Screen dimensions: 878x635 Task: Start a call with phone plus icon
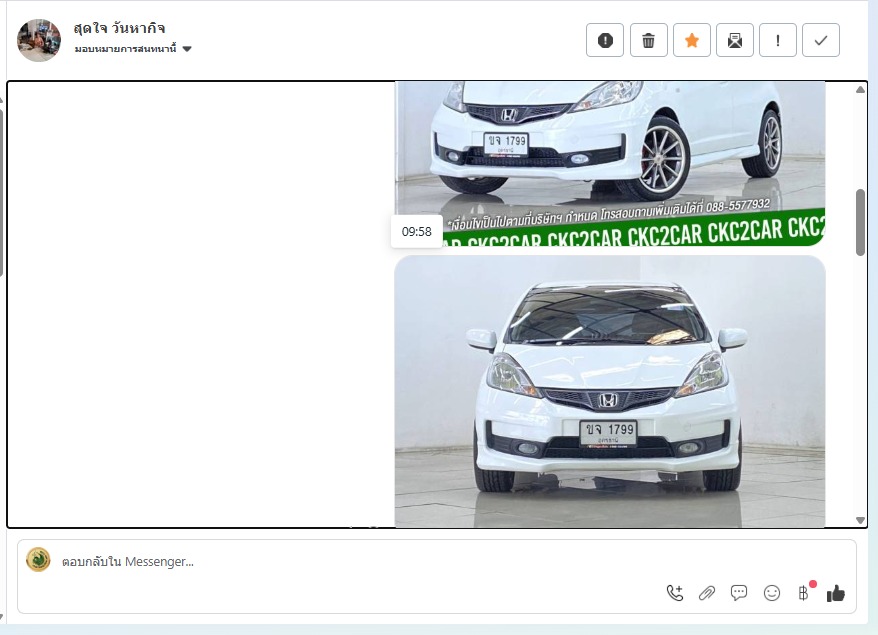[x=675, y=593]
